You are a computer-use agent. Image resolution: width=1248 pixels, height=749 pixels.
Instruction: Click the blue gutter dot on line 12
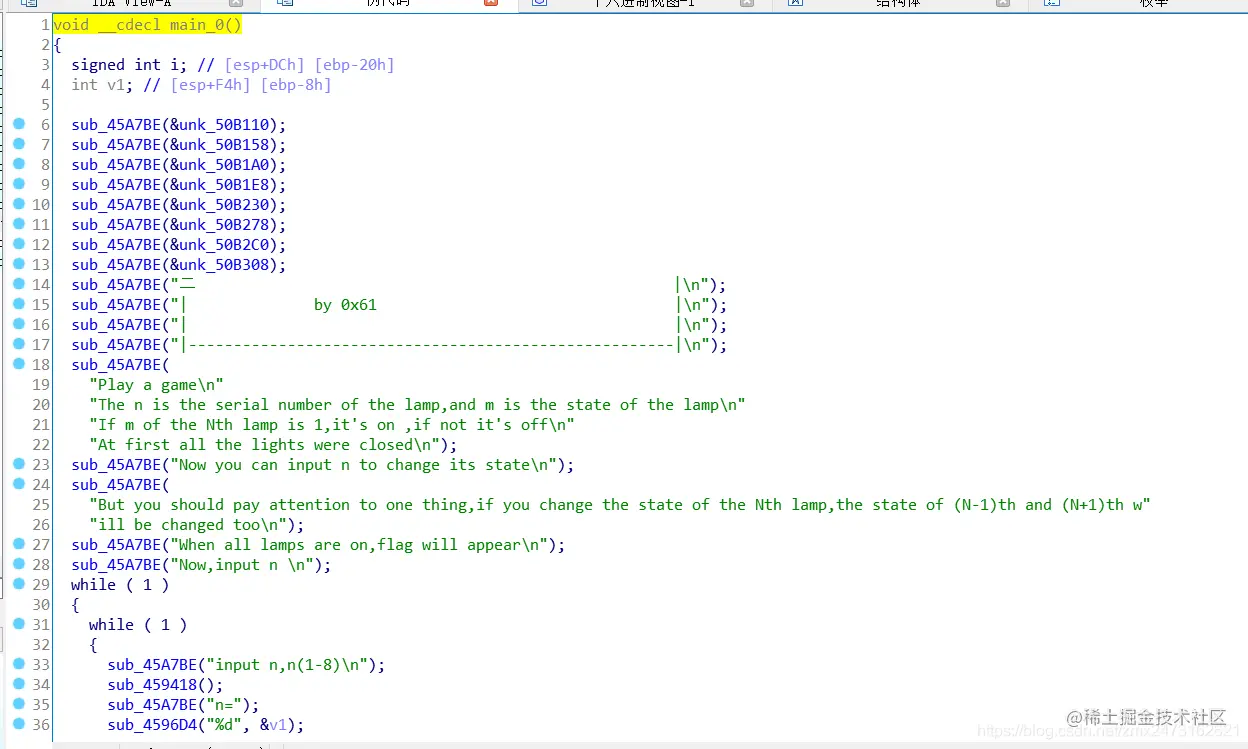point(18,244)
